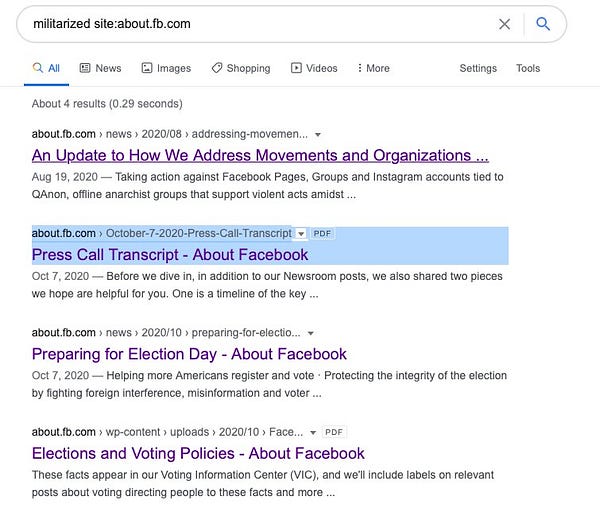
Task: Click snippet 'These facts appear in our Voting'
Action: 263,484
